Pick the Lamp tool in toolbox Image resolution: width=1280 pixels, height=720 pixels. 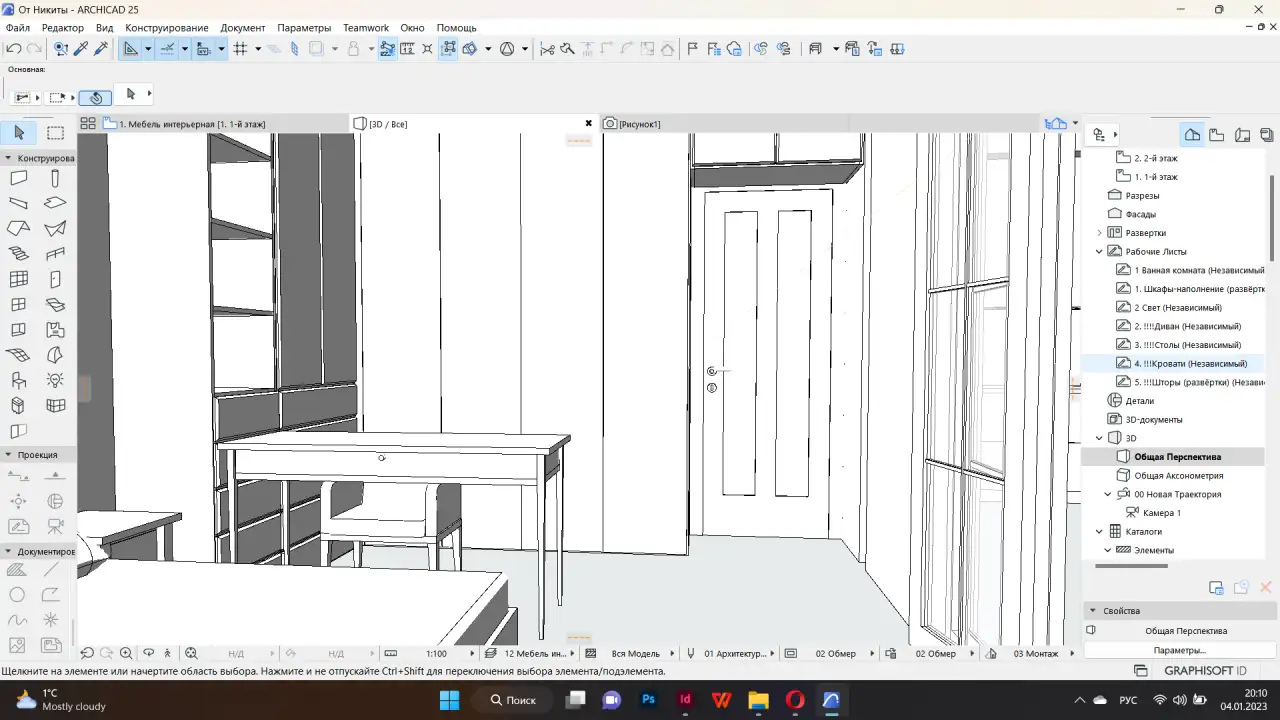coord(55,380)
